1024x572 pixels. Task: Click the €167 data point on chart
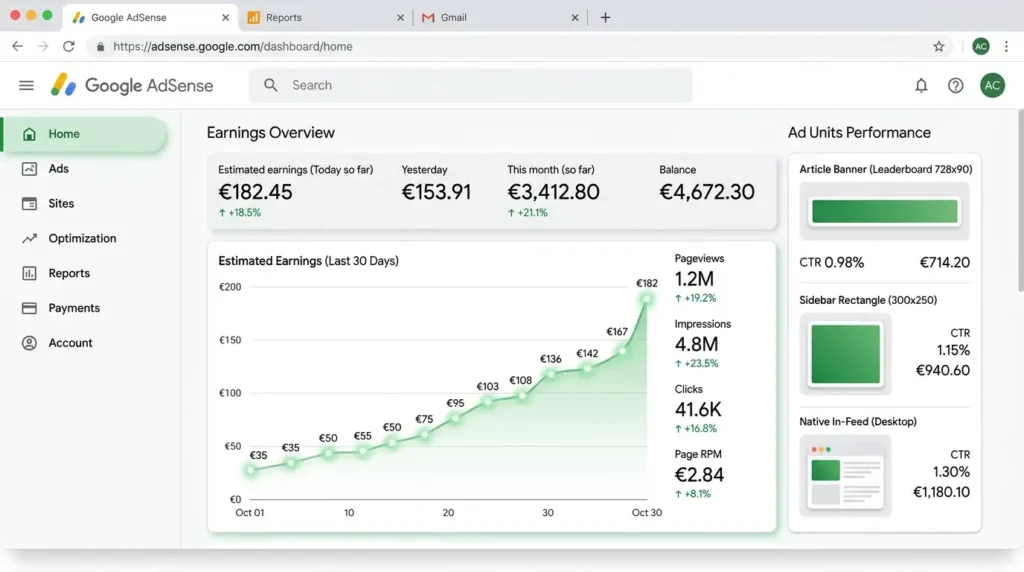[622, 351]
